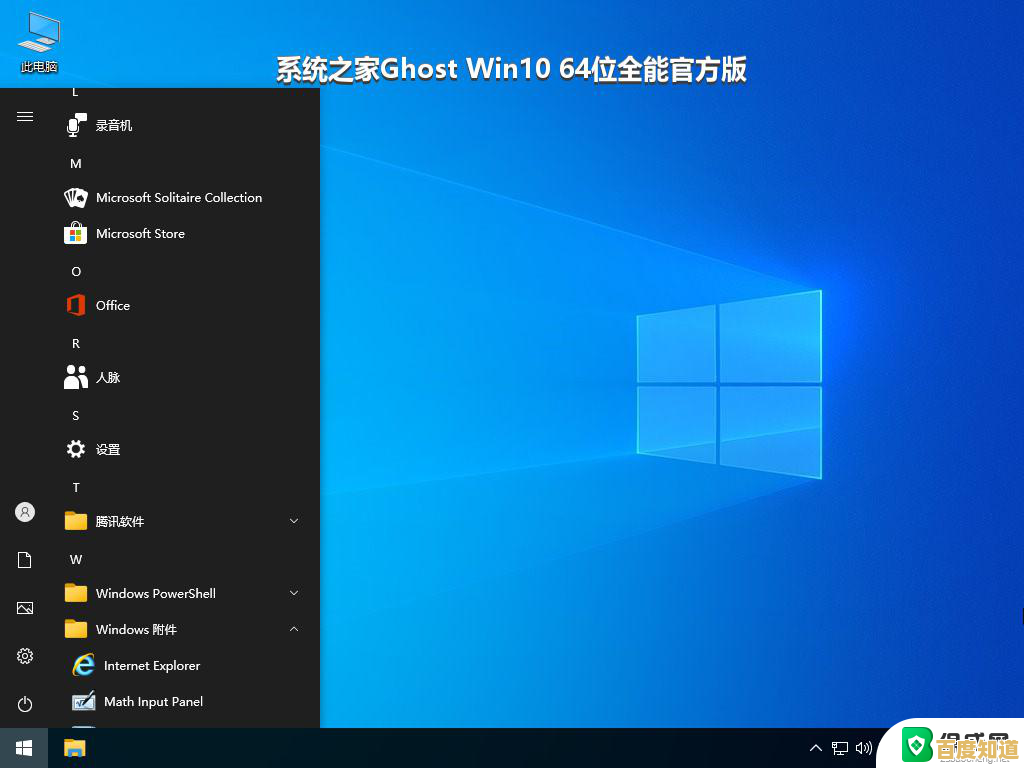Launch Microsoft Solitaire Collection
Image resolution: width=1024 pixels, height=768 pixels.
178,197
